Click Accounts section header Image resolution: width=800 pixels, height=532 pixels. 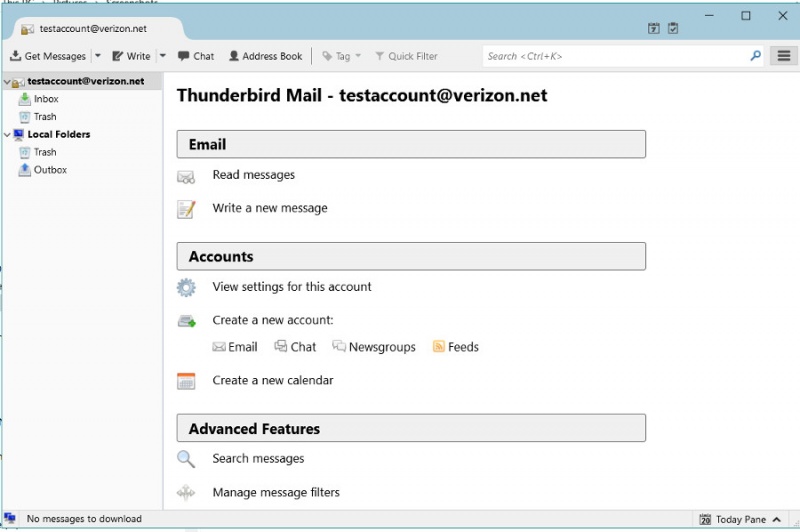click(411, 256)
